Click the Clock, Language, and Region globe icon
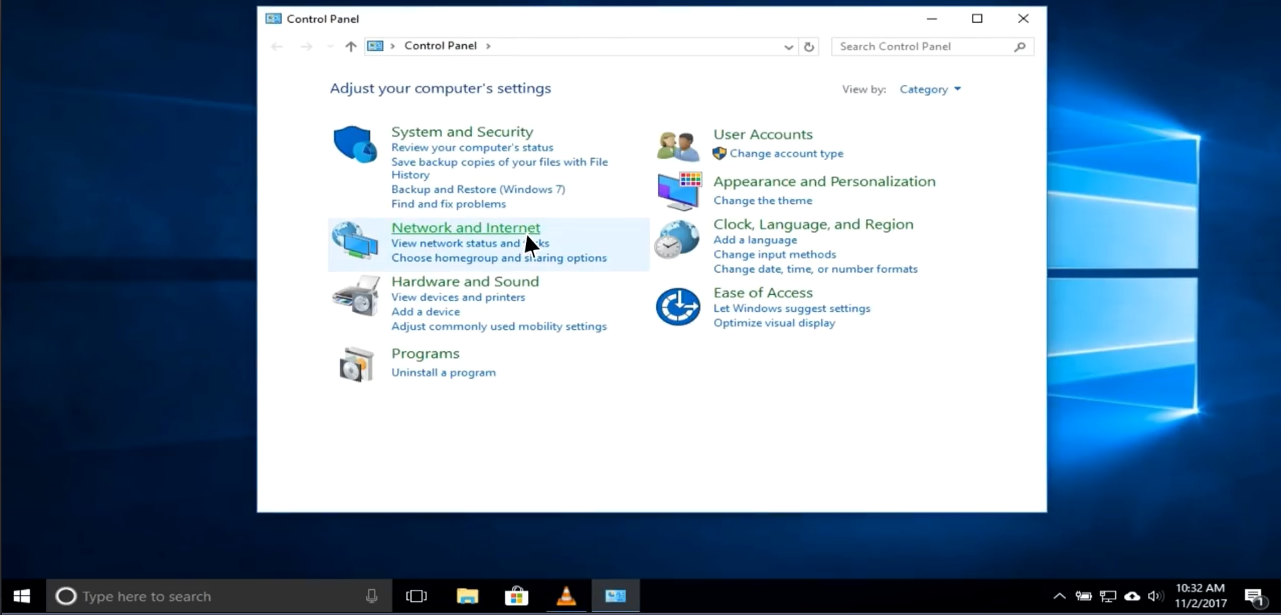Image resolution: width=1281 pixels, height=615 pixels. click(677, 241)
